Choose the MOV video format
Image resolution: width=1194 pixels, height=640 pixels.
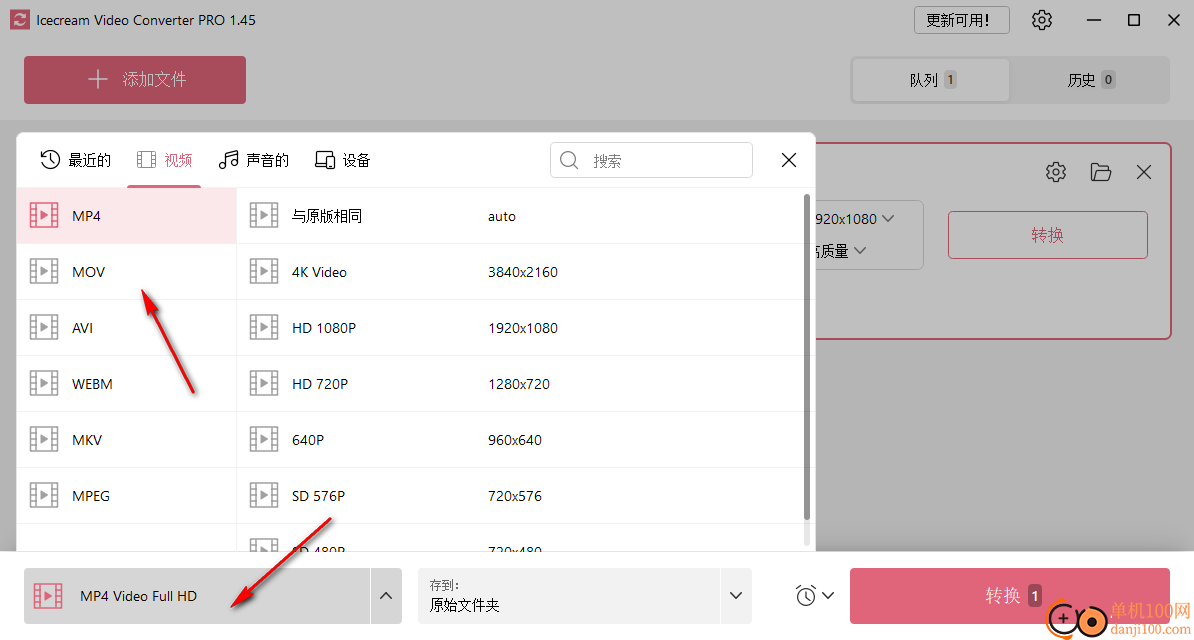tap(126, 271)
